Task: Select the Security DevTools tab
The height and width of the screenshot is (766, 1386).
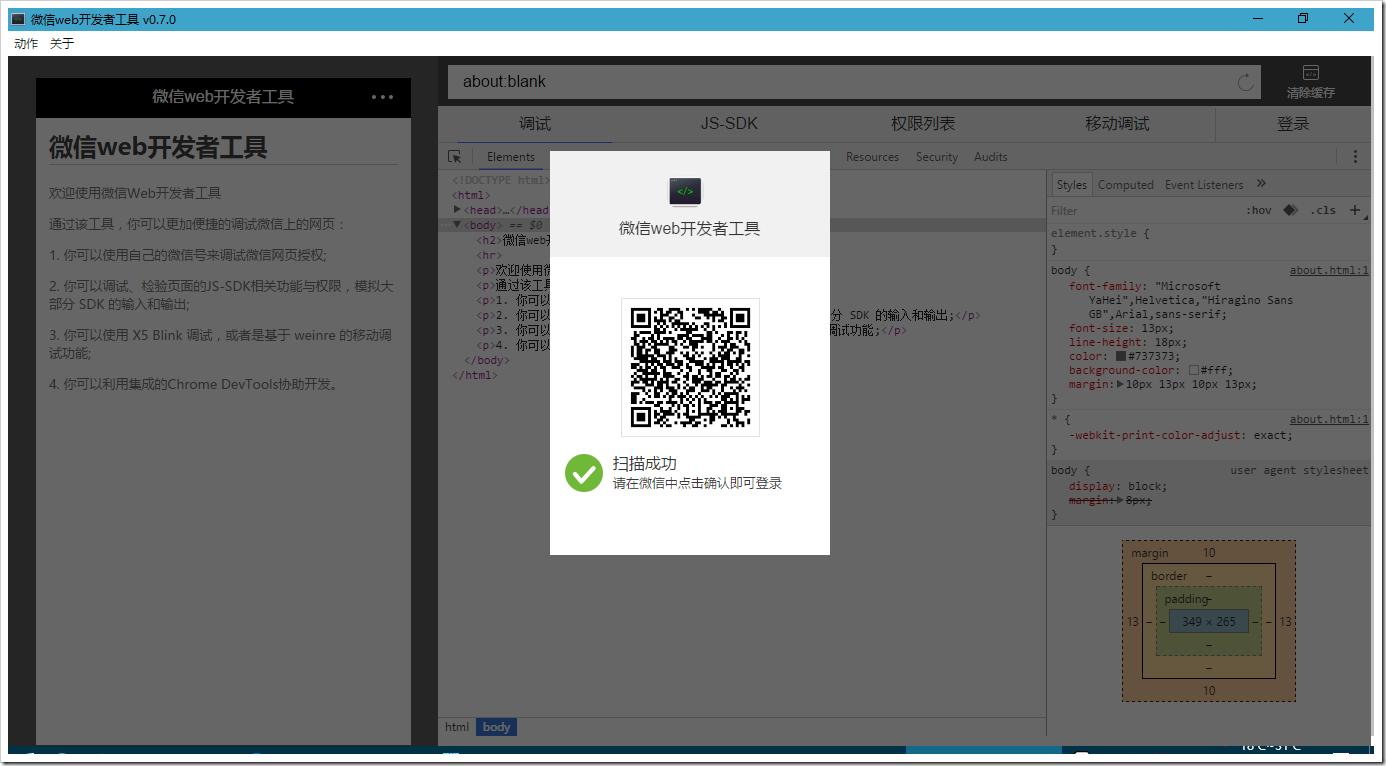Action: coord(937,157)
